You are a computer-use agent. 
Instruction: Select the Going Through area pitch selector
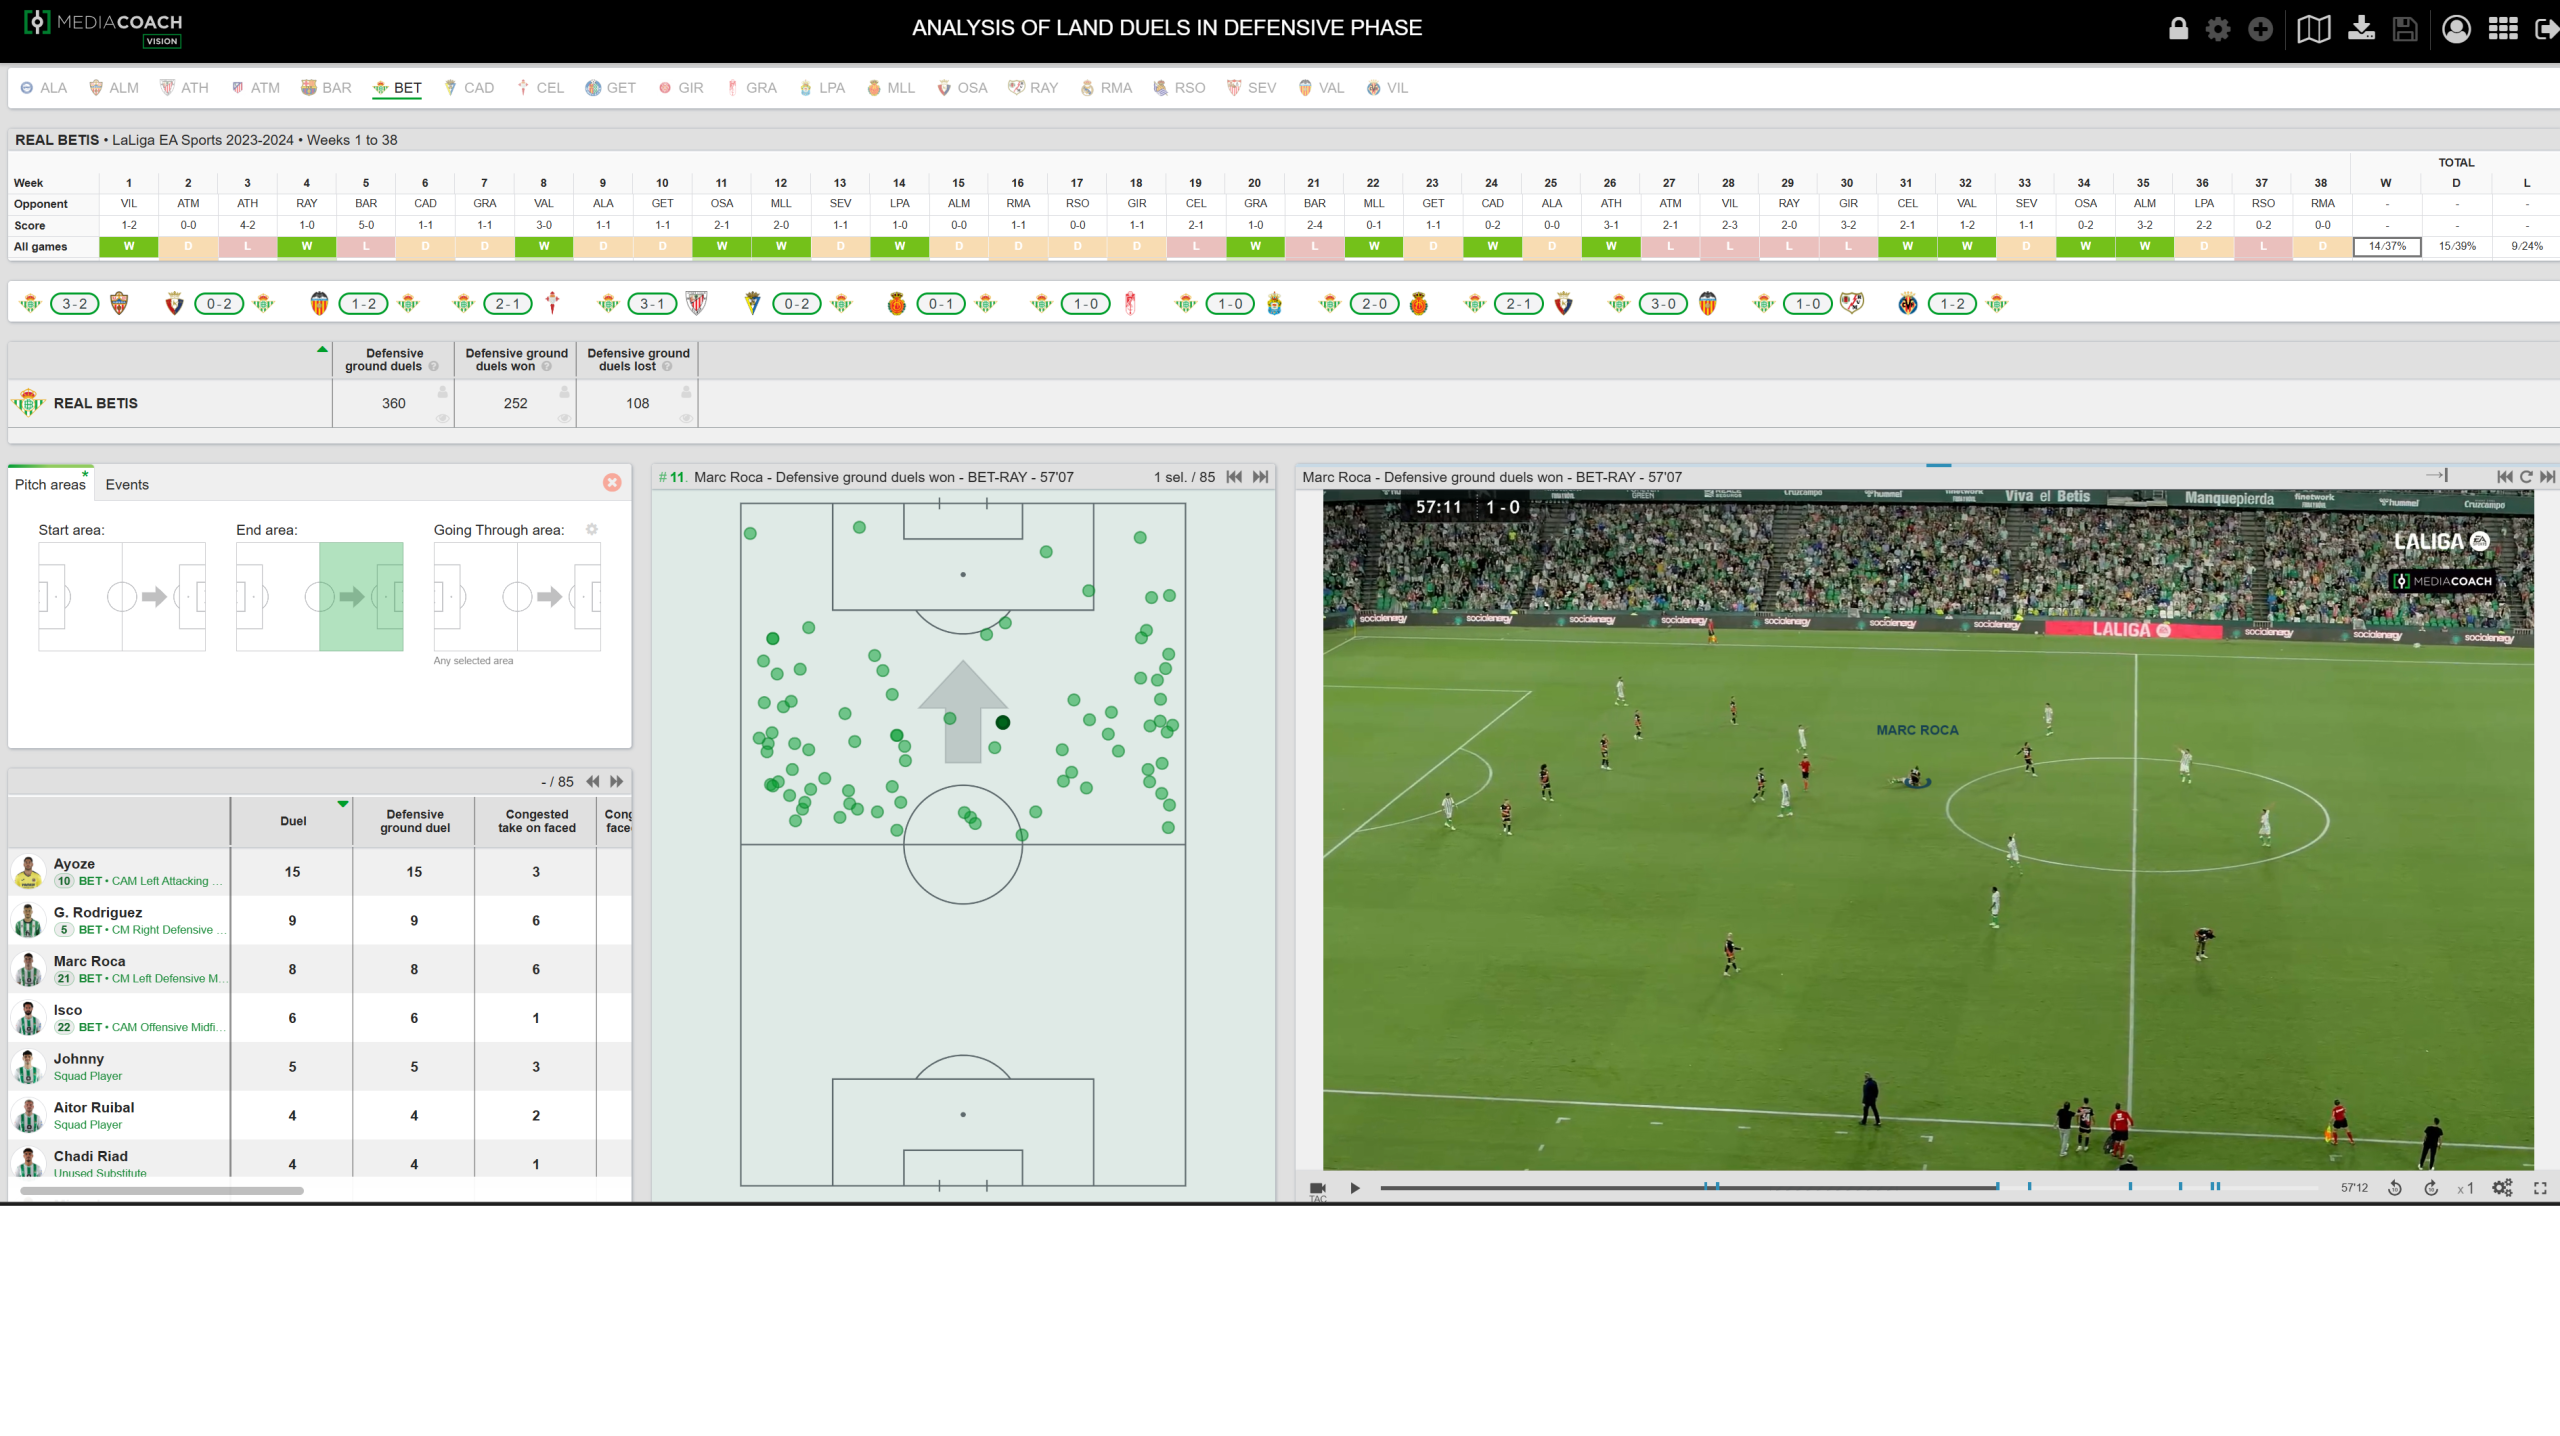(x=517, y=597)
